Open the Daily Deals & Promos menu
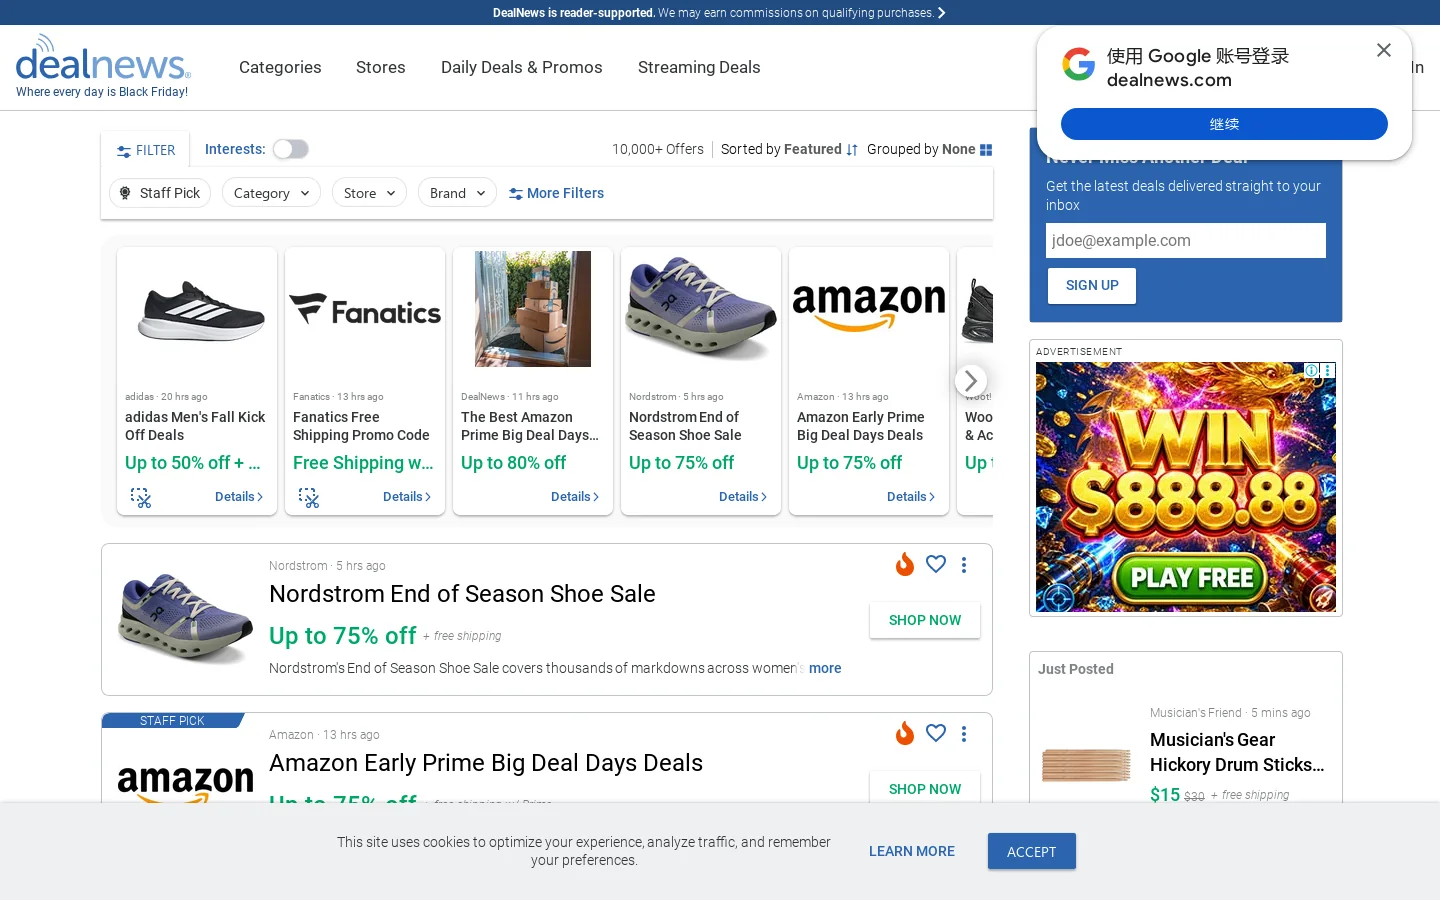This screenshot has height=900, width=1440. click(522, 67)
